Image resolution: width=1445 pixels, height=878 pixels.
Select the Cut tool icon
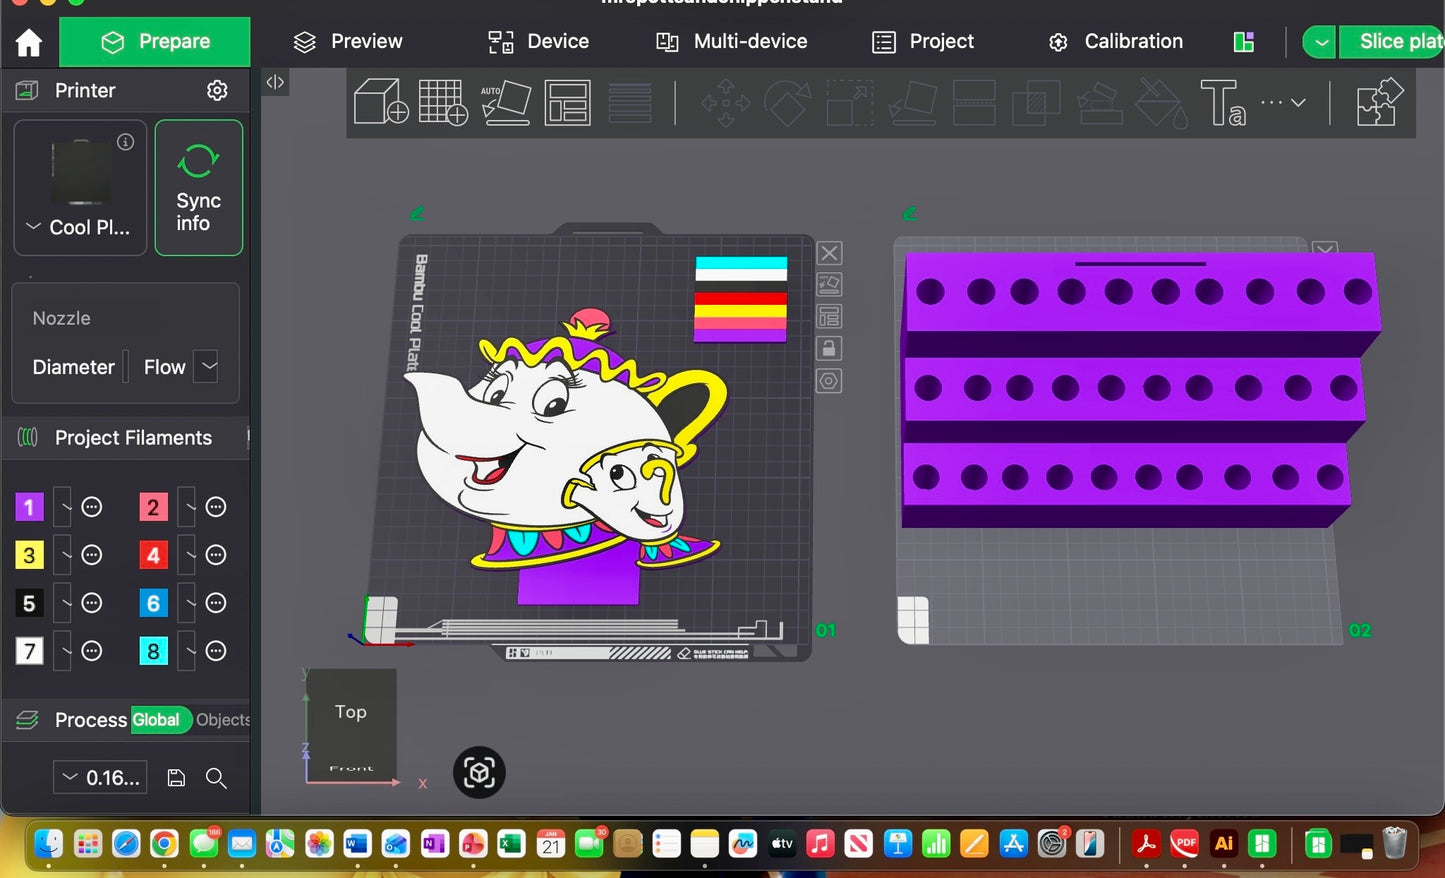[x=974, y=103]
